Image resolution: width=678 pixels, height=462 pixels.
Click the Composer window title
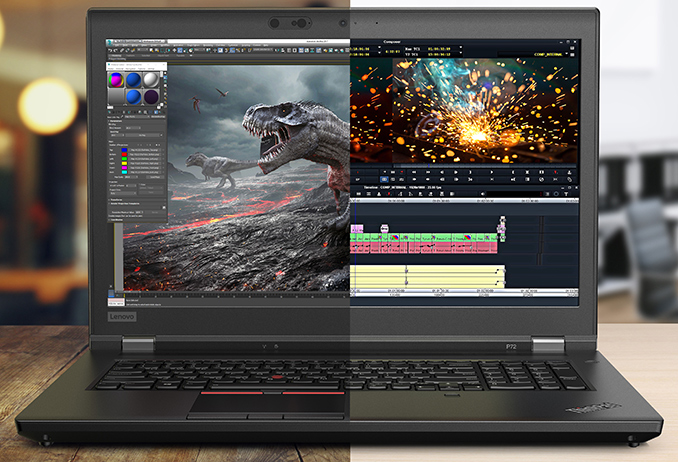392,42
